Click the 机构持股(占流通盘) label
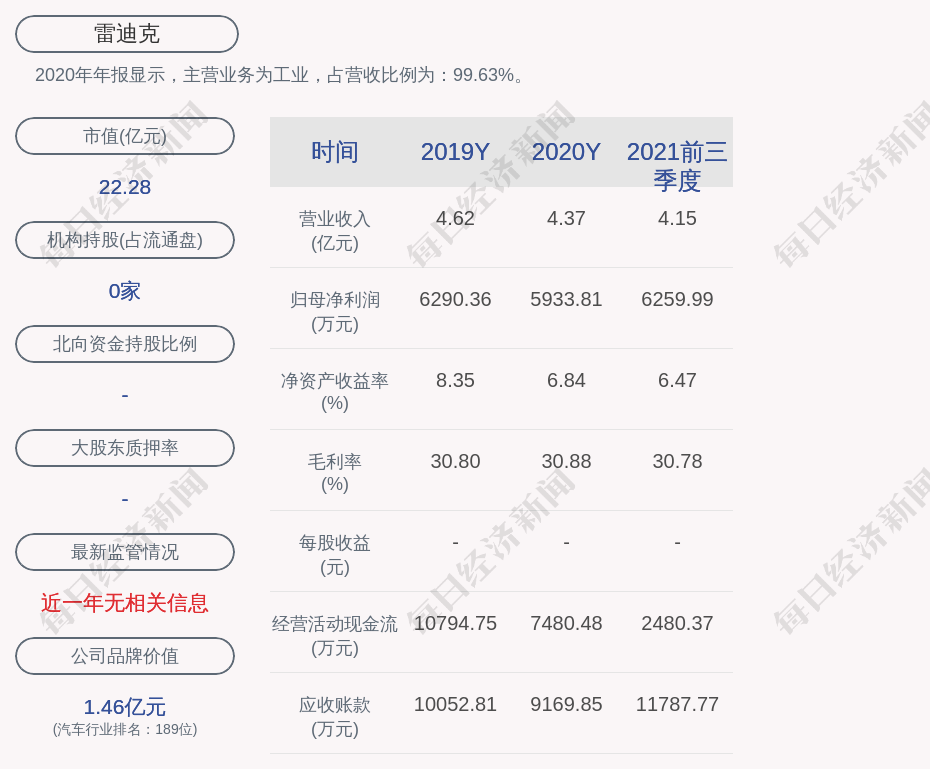This screenshot has width=930, height=769. pyautogui.click(x=125, y=240)
